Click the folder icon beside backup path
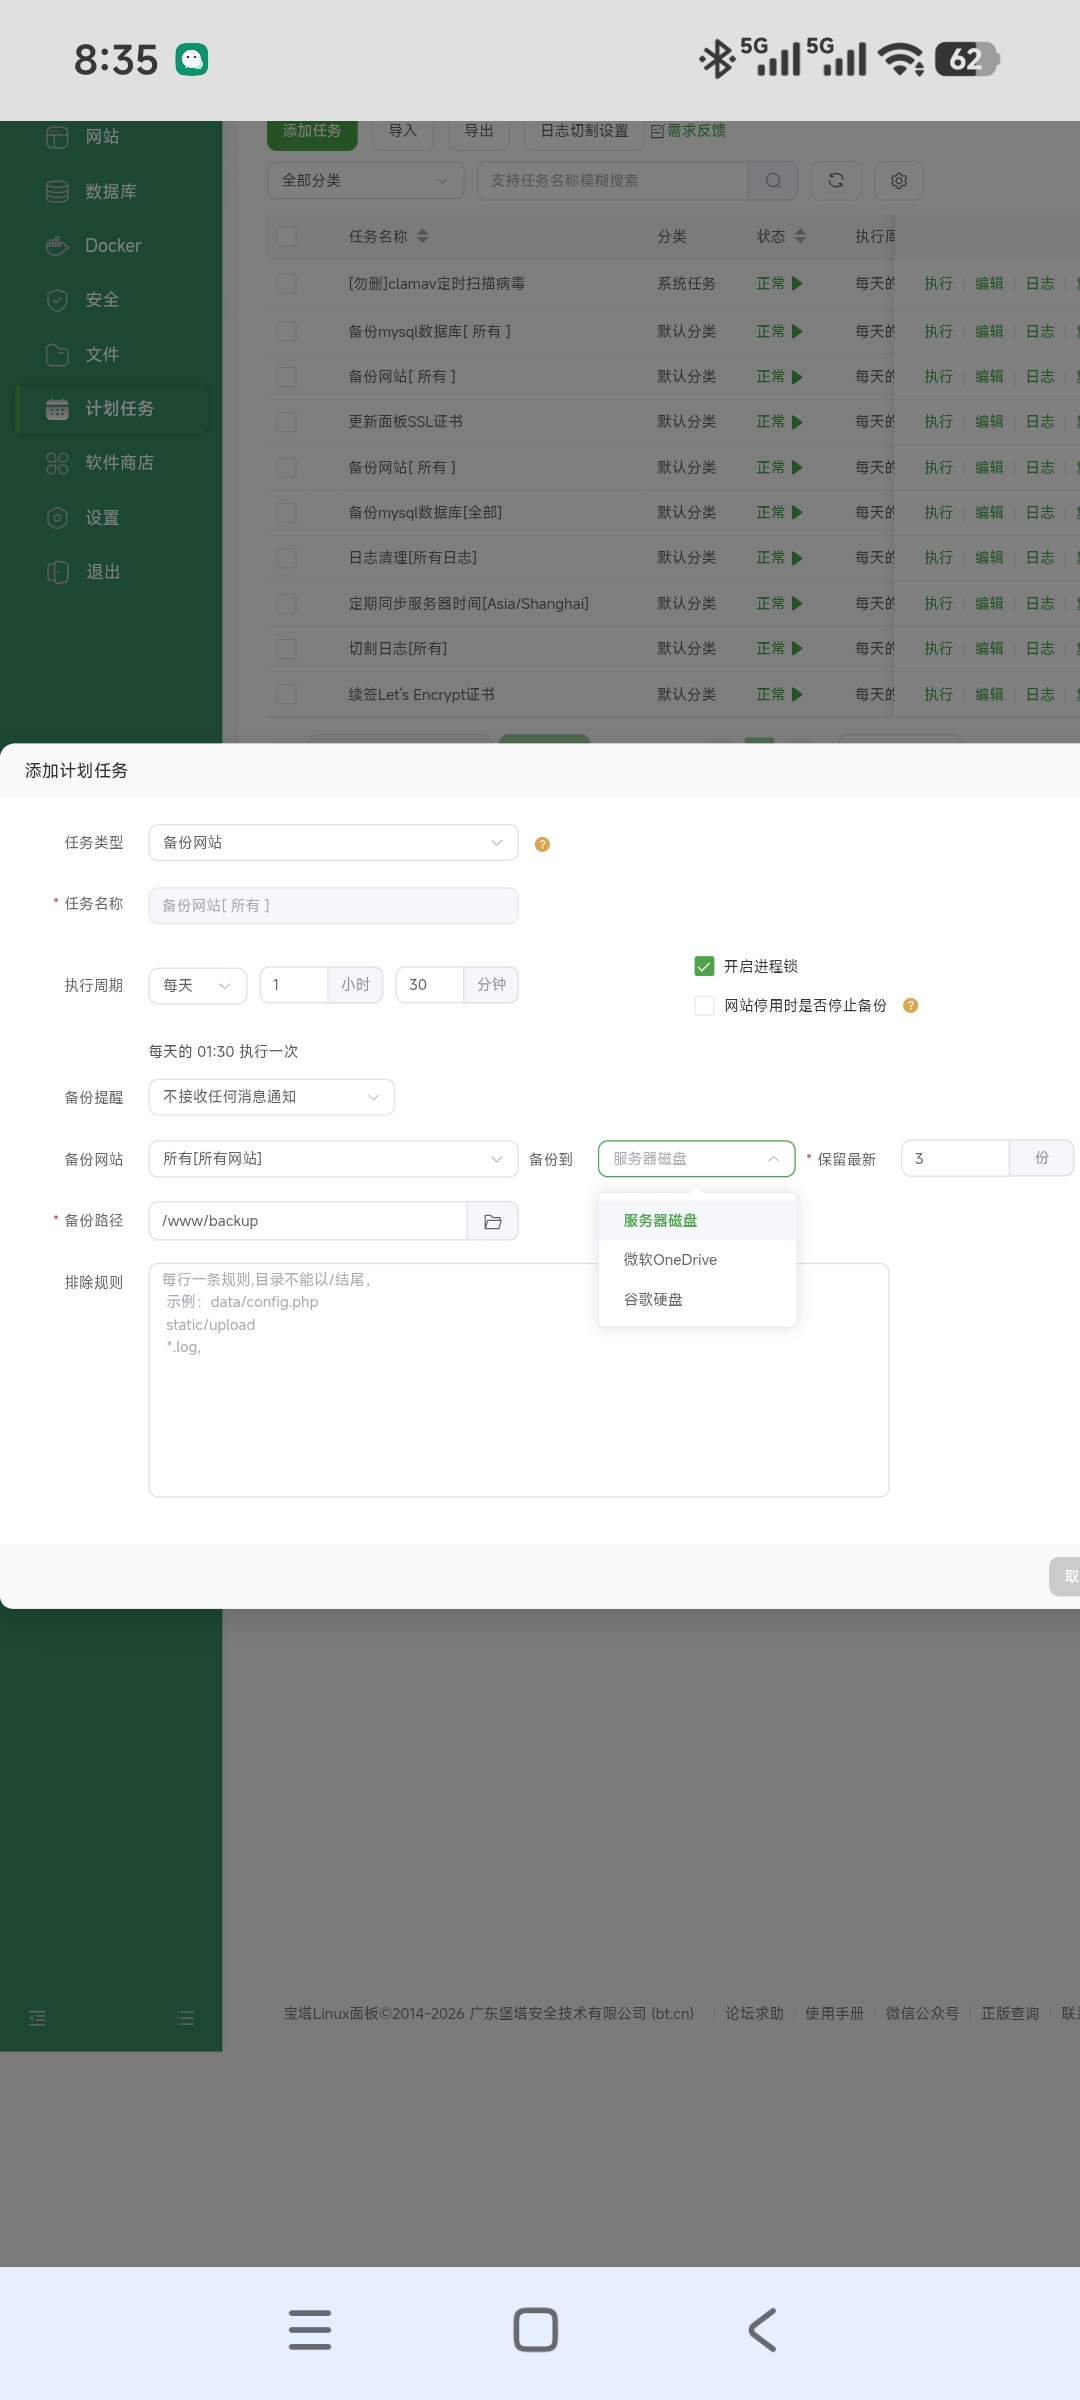 tap(492, 1221)
